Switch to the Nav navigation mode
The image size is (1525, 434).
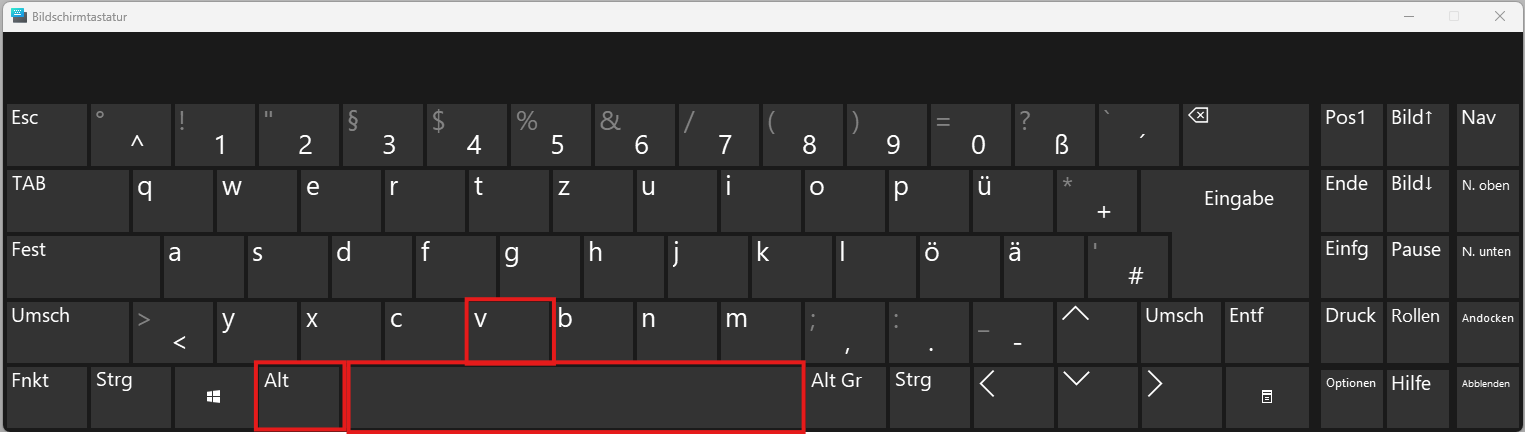[1486, 135]
